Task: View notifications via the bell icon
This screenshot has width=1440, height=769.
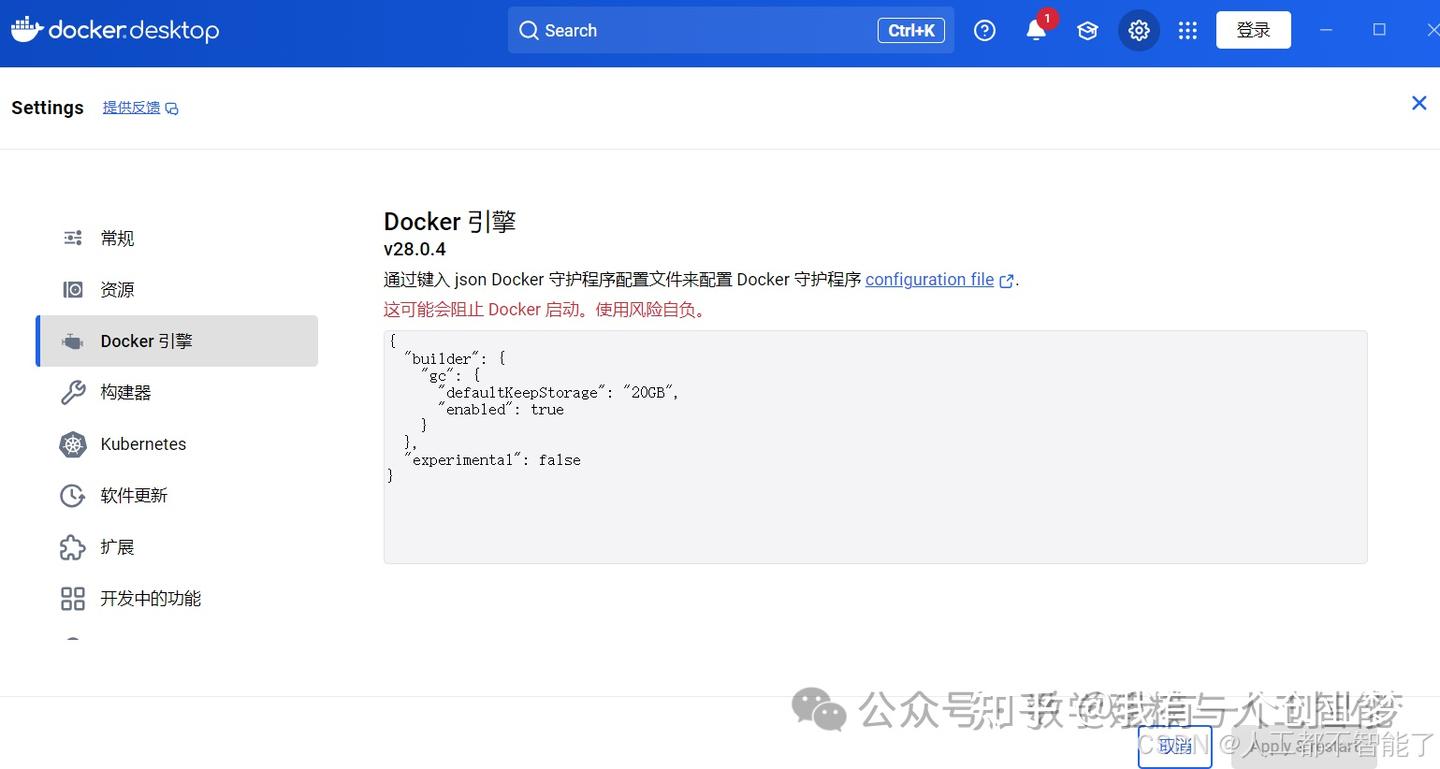Action: (1036, 30)
